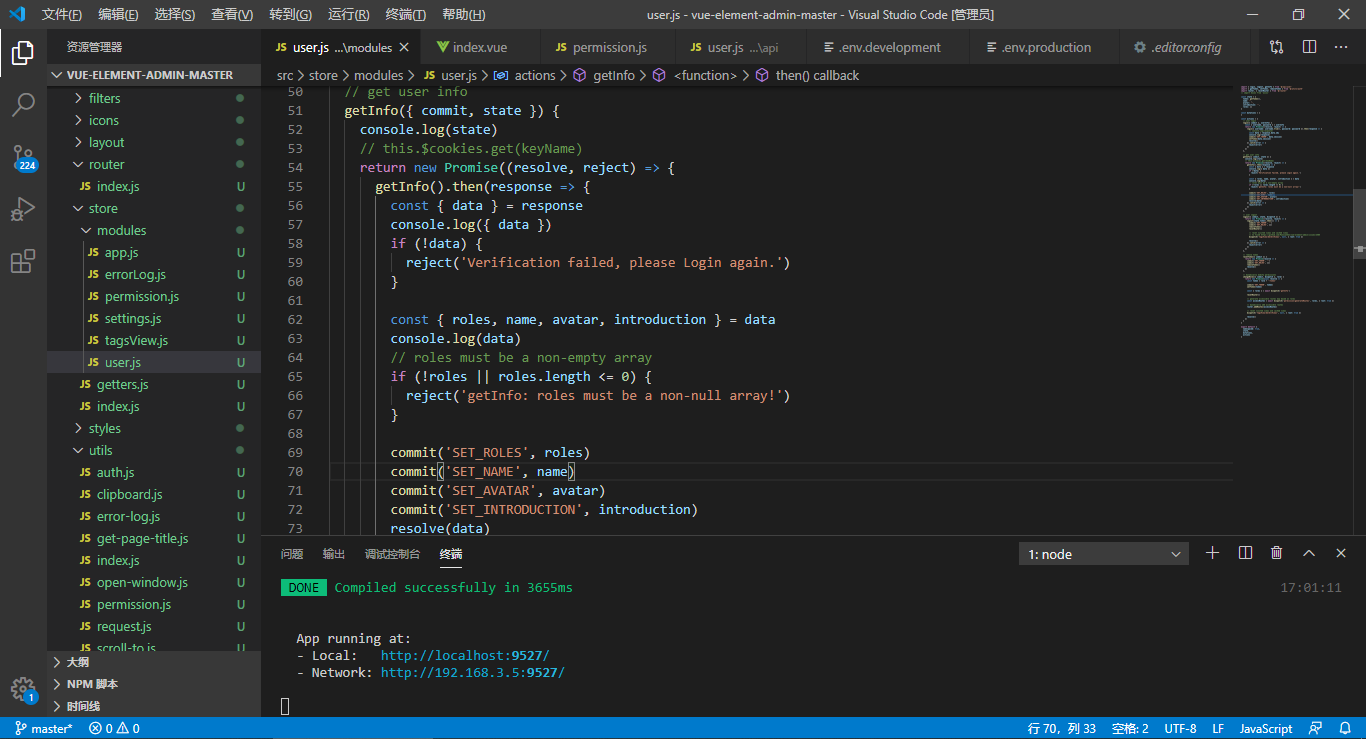Click the master* branch in status bar
This screenshot has width=1366, height=739.
click(x=43, y=728)
